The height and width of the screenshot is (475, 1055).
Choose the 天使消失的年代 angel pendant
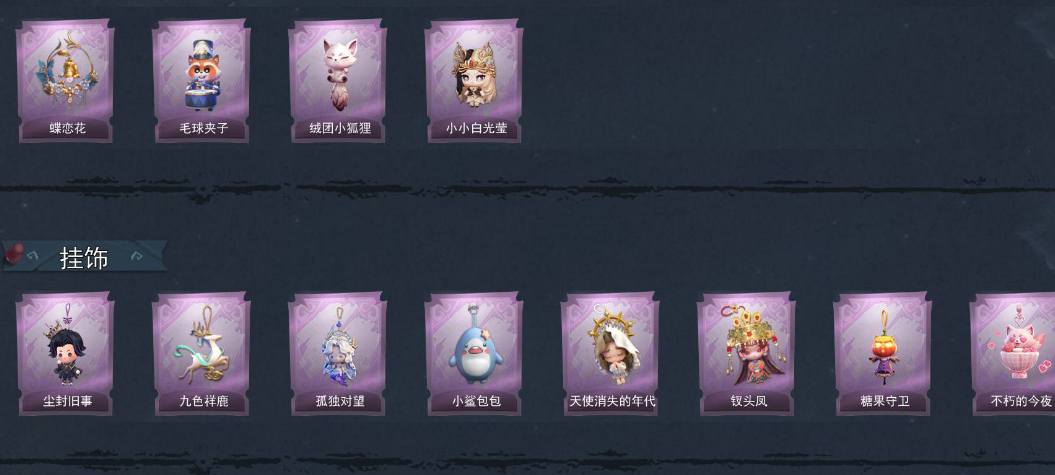tap(611, 353)
